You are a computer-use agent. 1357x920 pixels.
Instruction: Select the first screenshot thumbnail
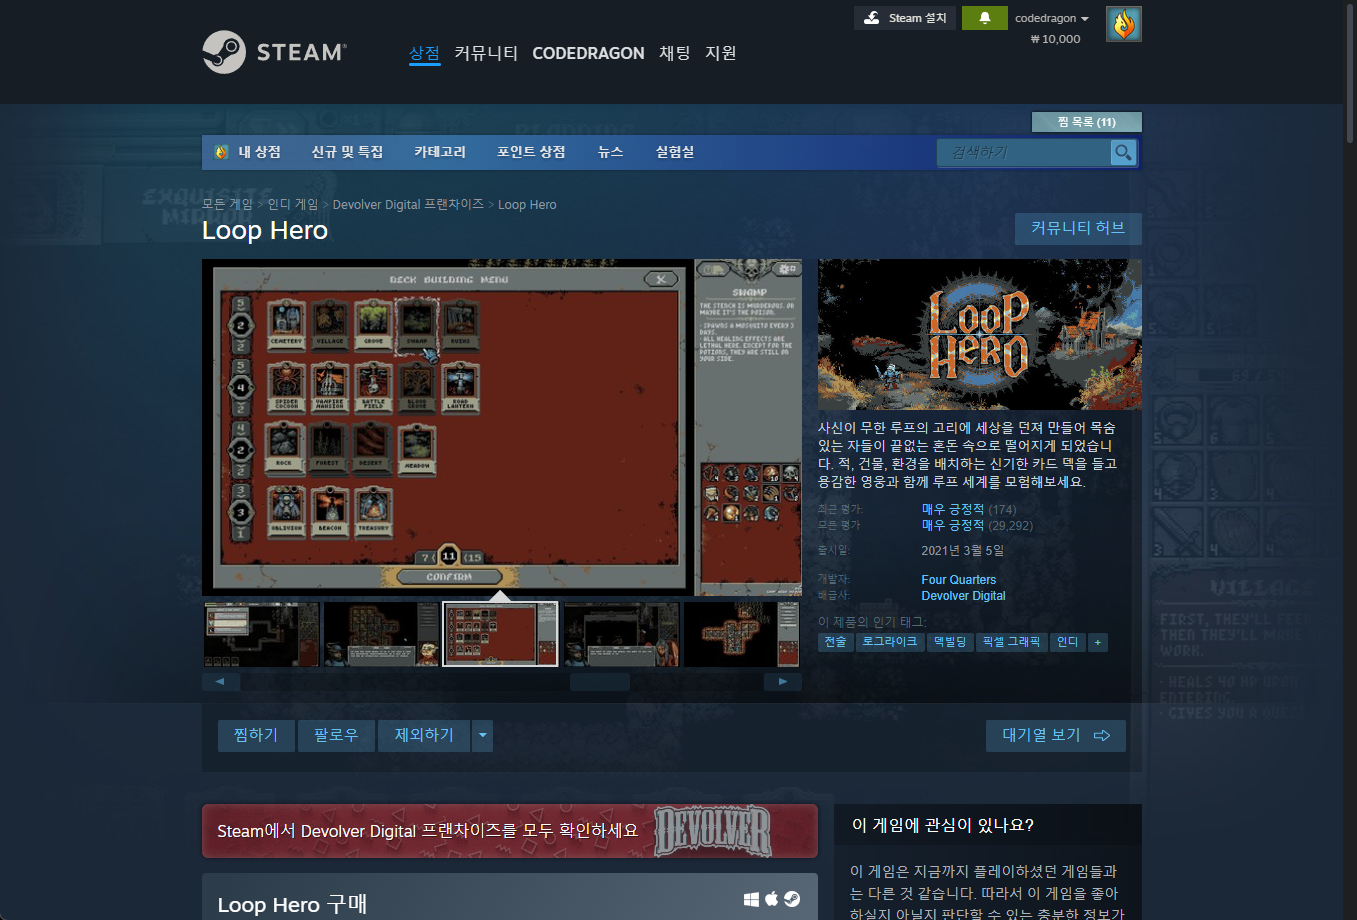[x=261, y=634]
